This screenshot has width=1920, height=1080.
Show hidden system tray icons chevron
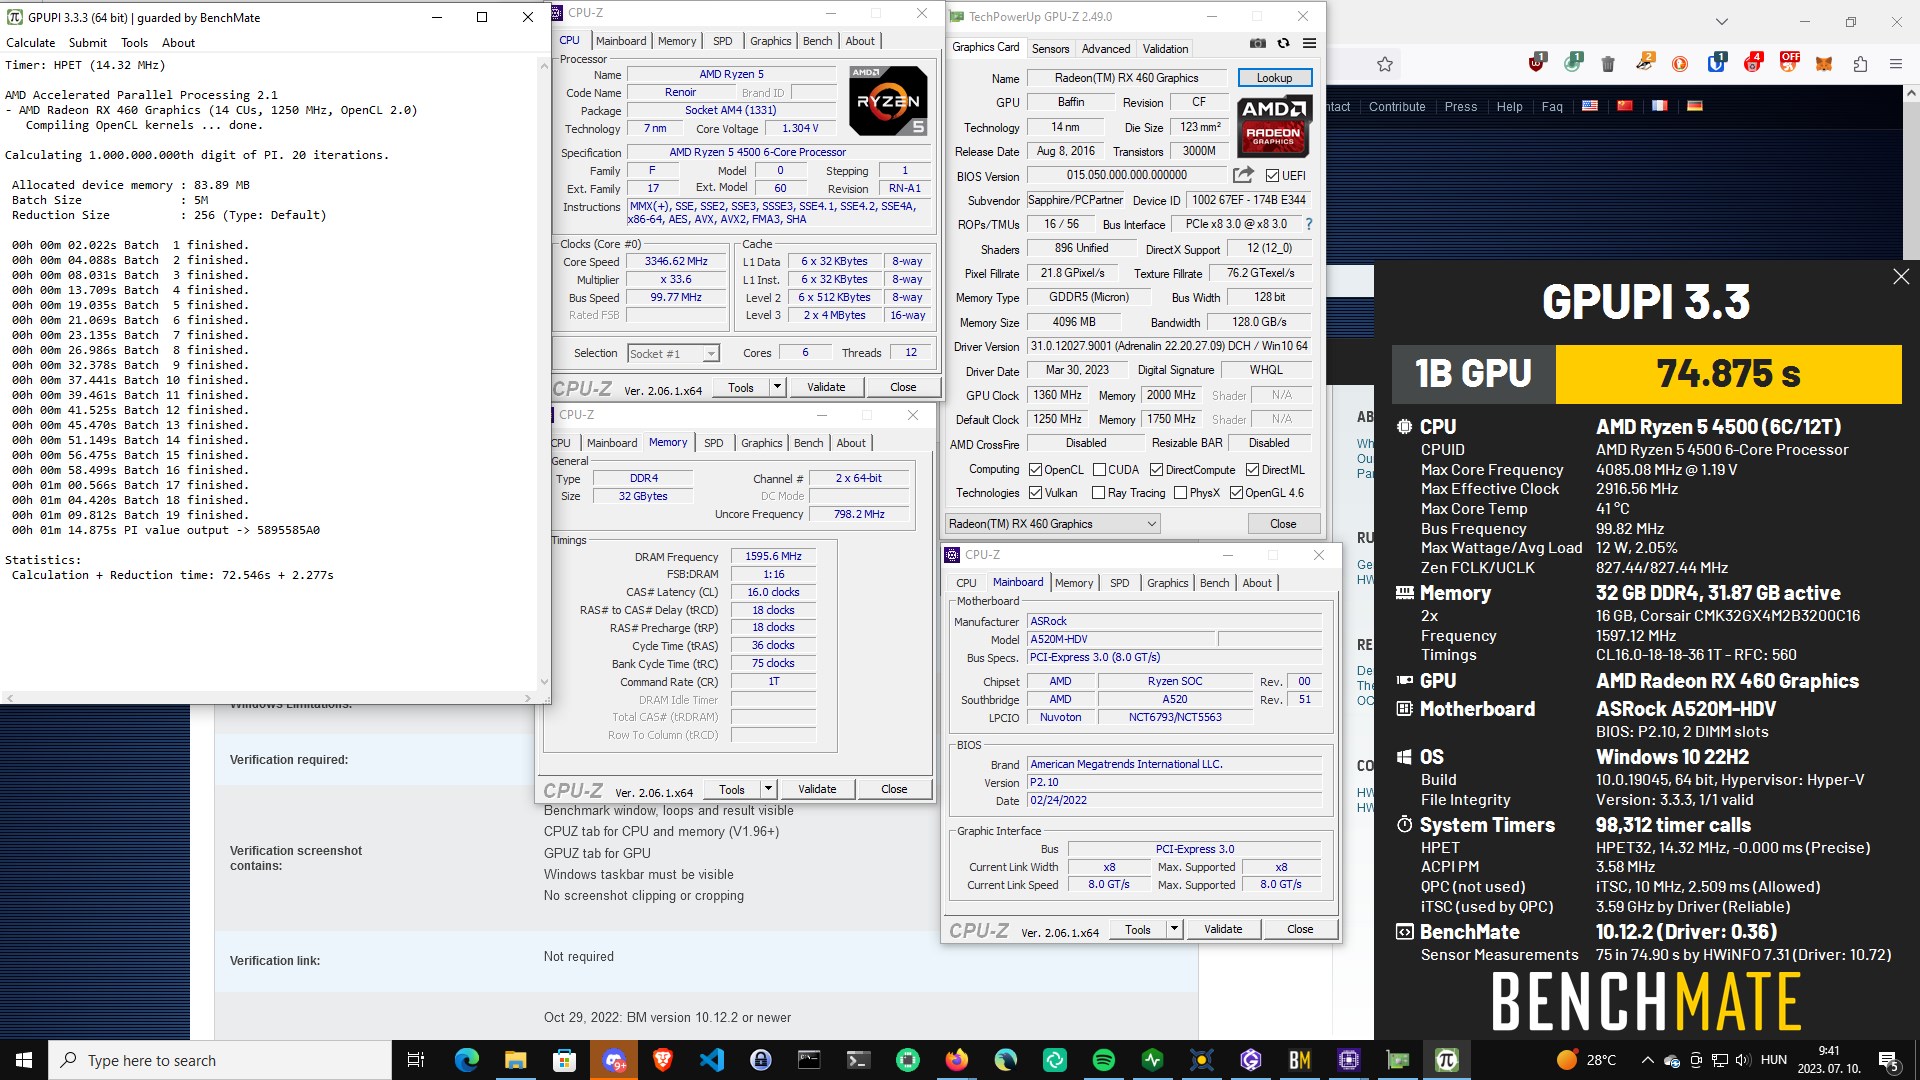click(1647, 1060)
